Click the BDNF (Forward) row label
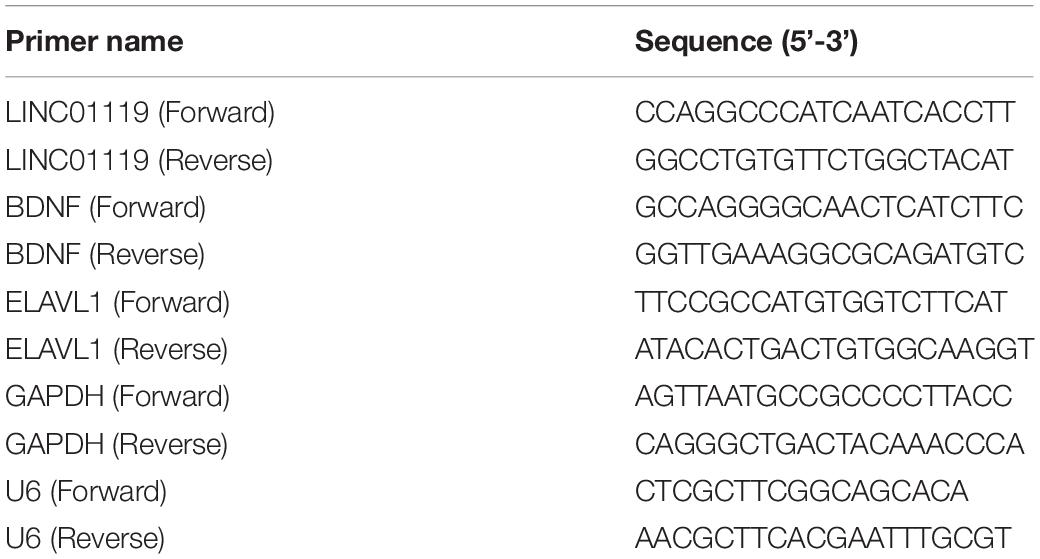This screenshot has height=559, width=1040. point(105,208)
